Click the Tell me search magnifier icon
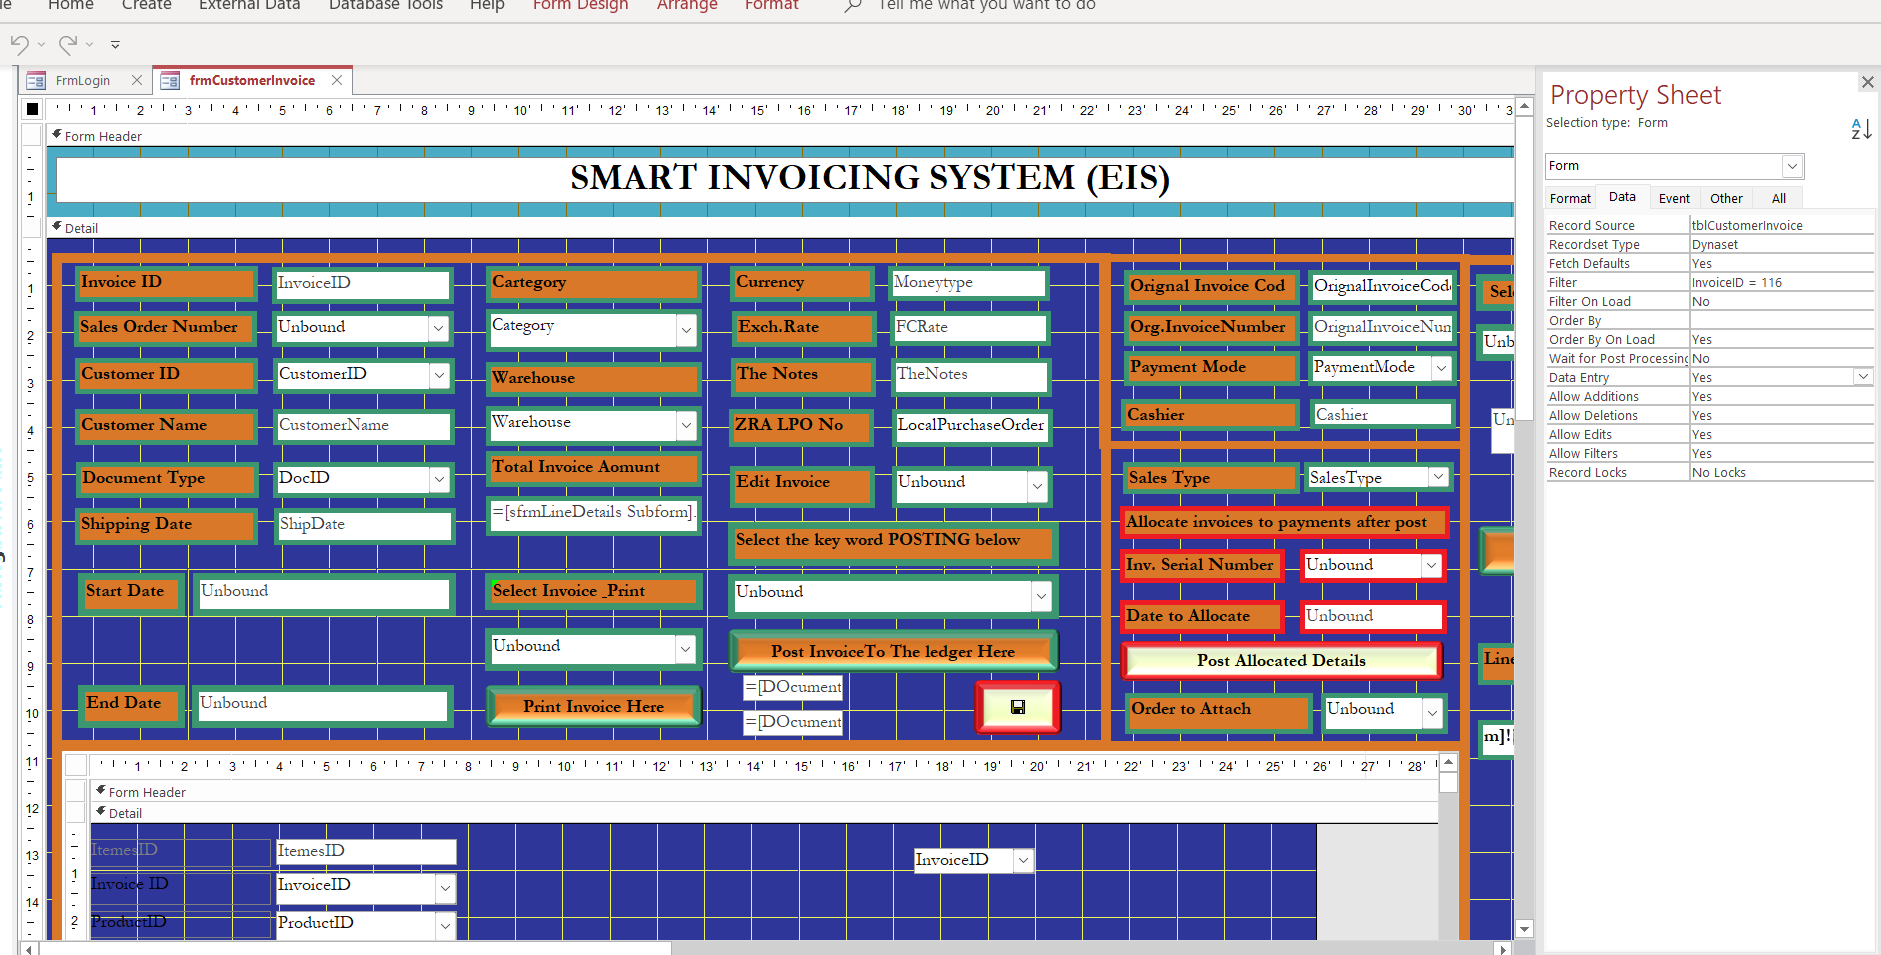The image size is (1881, 955). [x=852, y=6]
